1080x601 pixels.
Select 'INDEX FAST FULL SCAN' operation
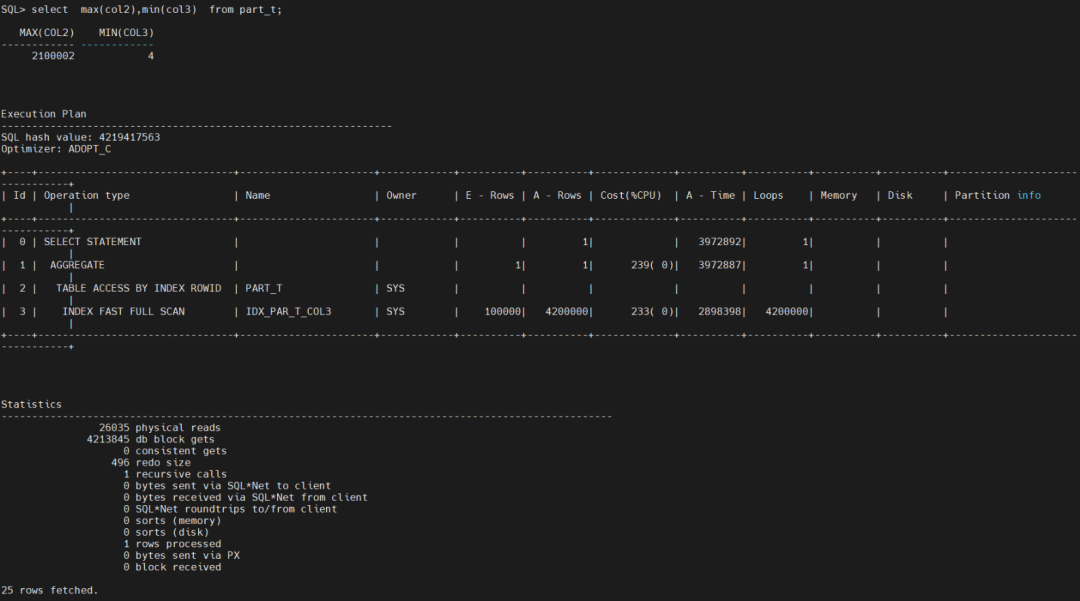123,312
